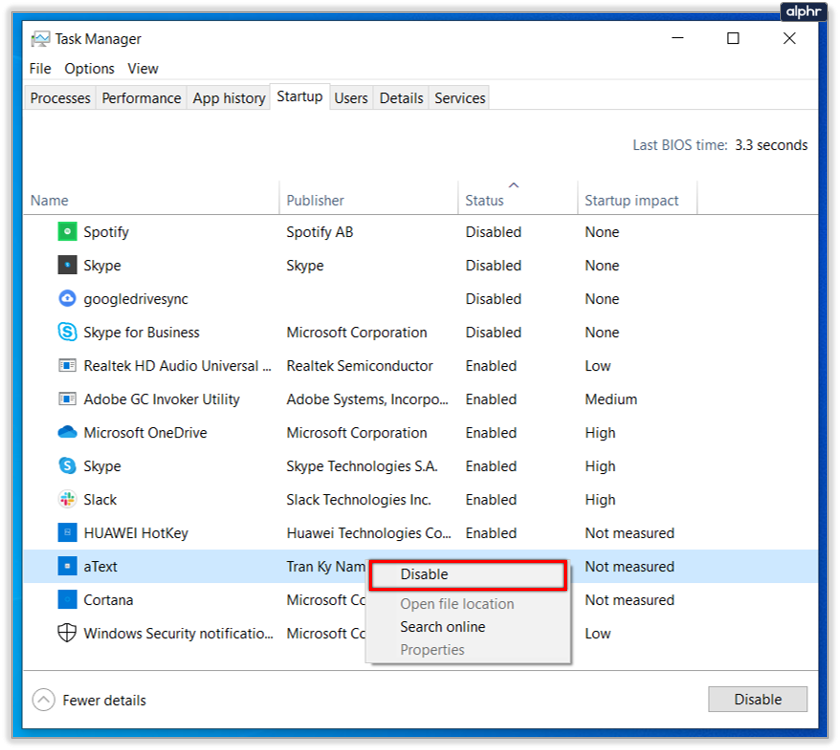Select the Adobe GC Invoker Utility row
This screenshot has width=840, height=750.
[x=161, y=399]
